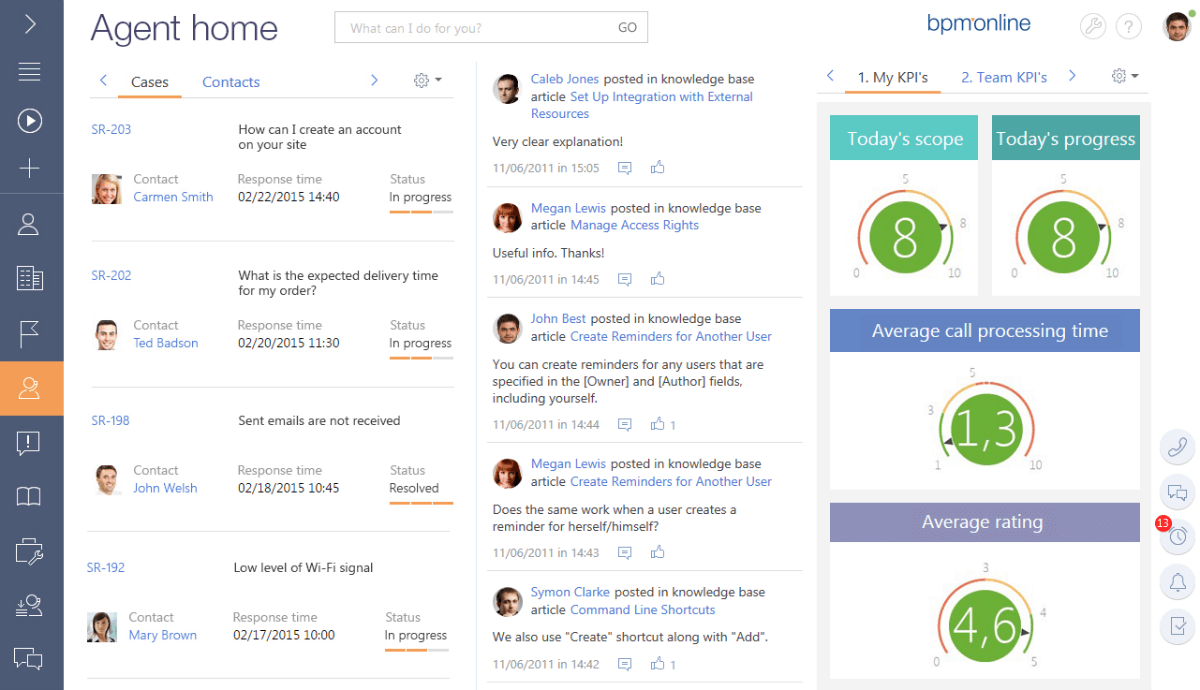Click the SR-198 Resolved status bar

coord(421,502)
